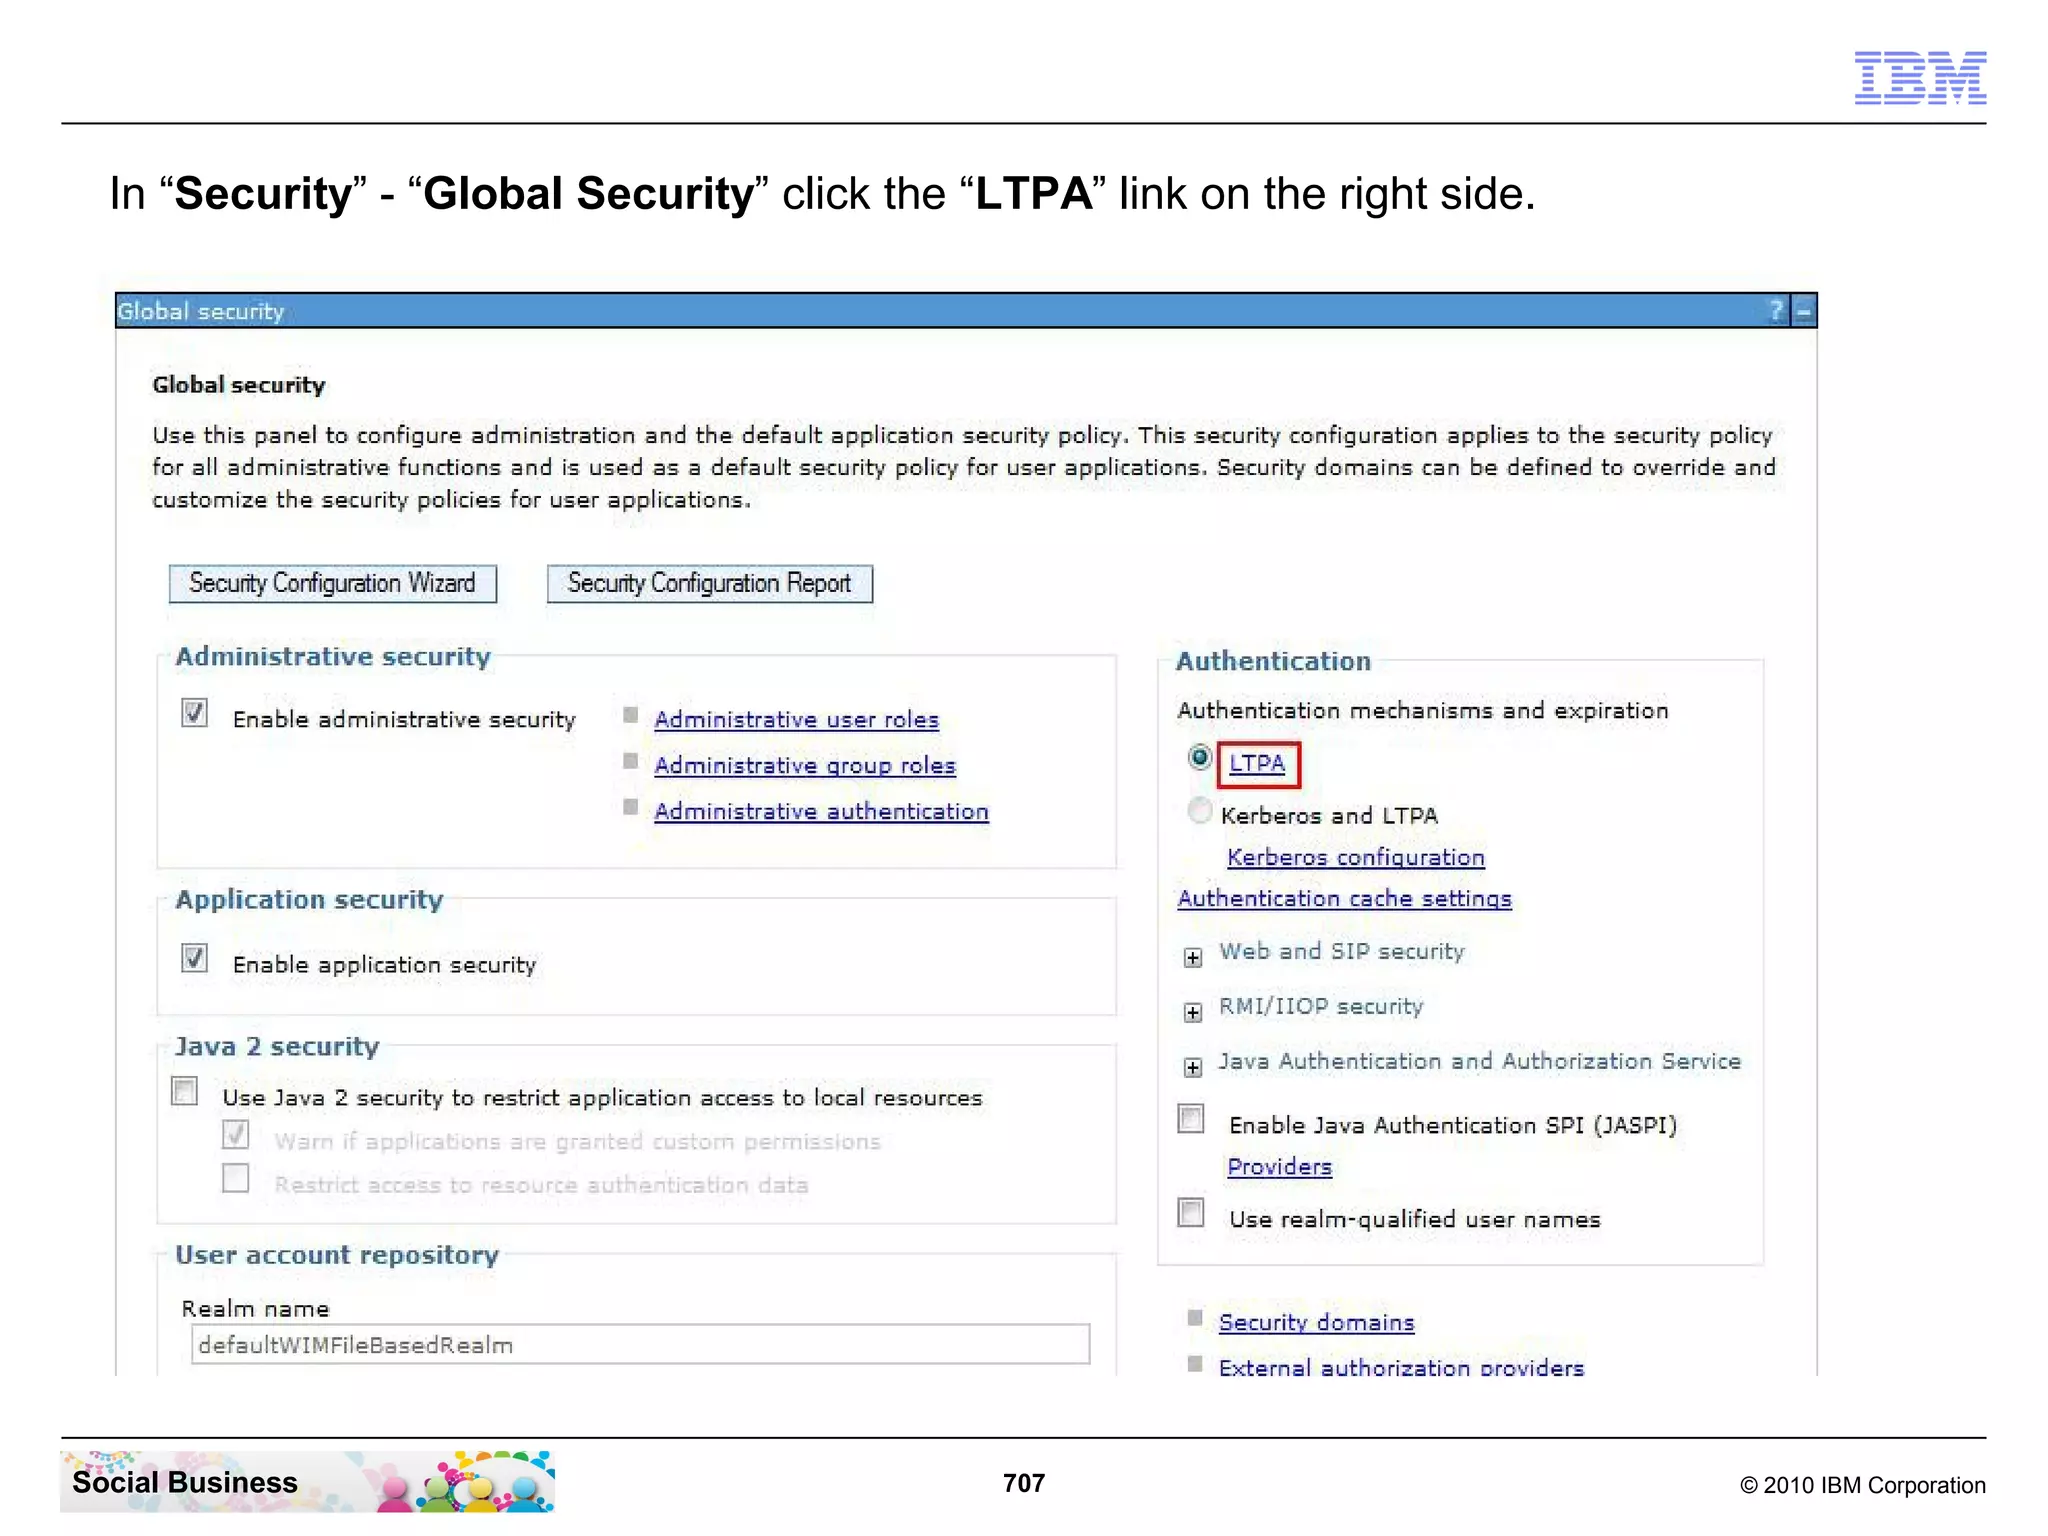Click the IBM logo
Image resolution: width=2048 pixels, height=1536 pixels.
[1920, 78]
